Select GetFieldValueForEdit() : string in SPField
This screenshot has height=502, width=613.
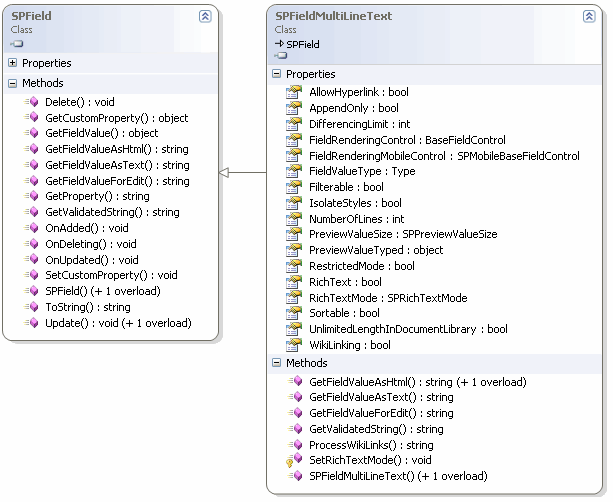pyautogui.click(x=117, y=181)
